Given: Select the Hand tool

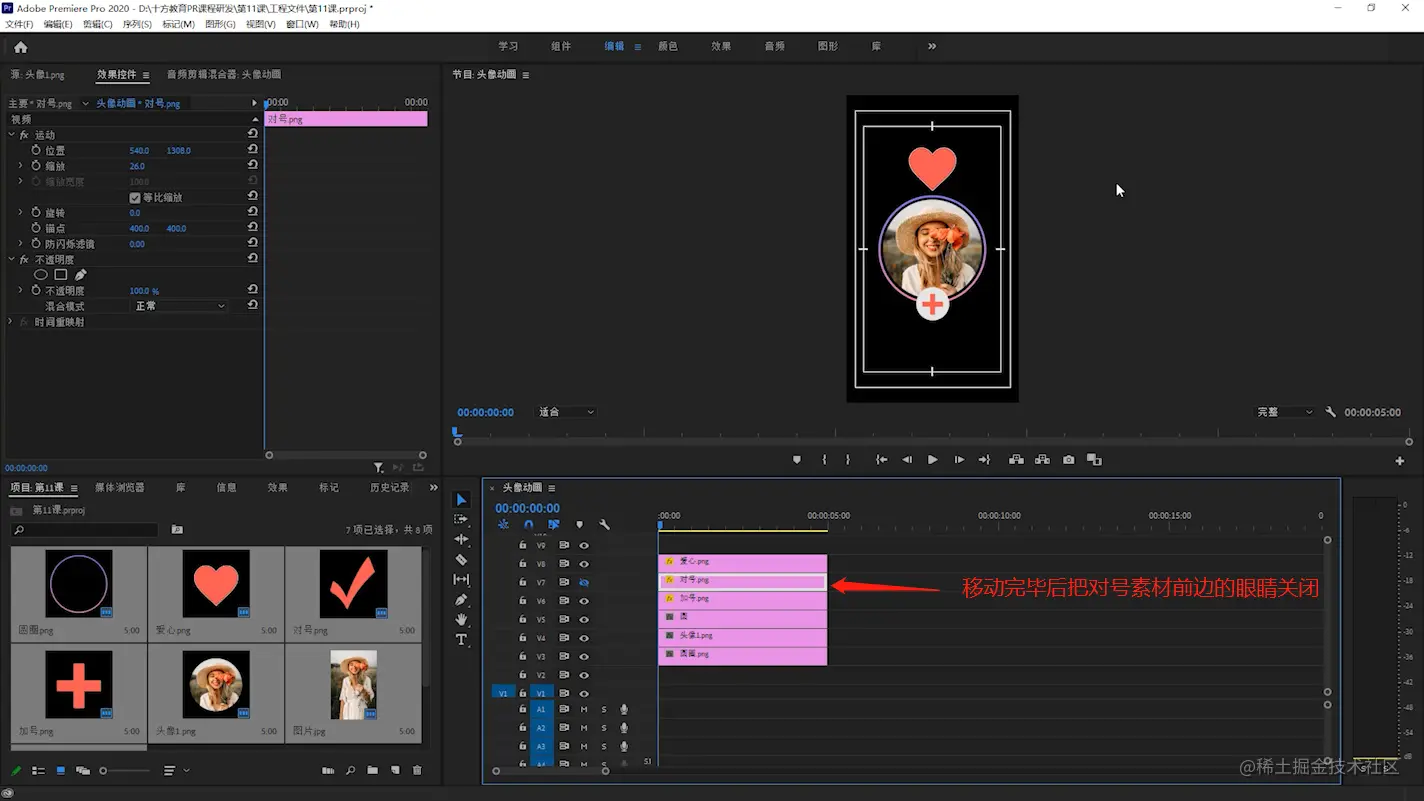Looking at the screenshot, I should tap(461, 620).
